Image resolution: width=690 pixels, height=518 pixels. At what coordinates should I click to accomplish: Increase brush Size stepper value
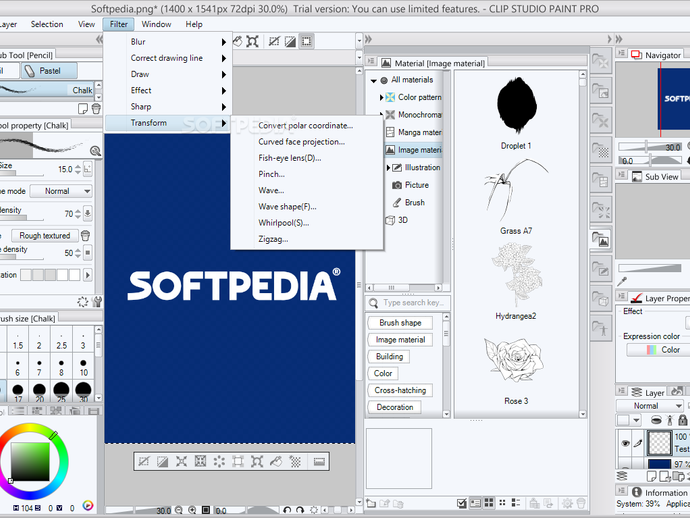click(78, 167)
